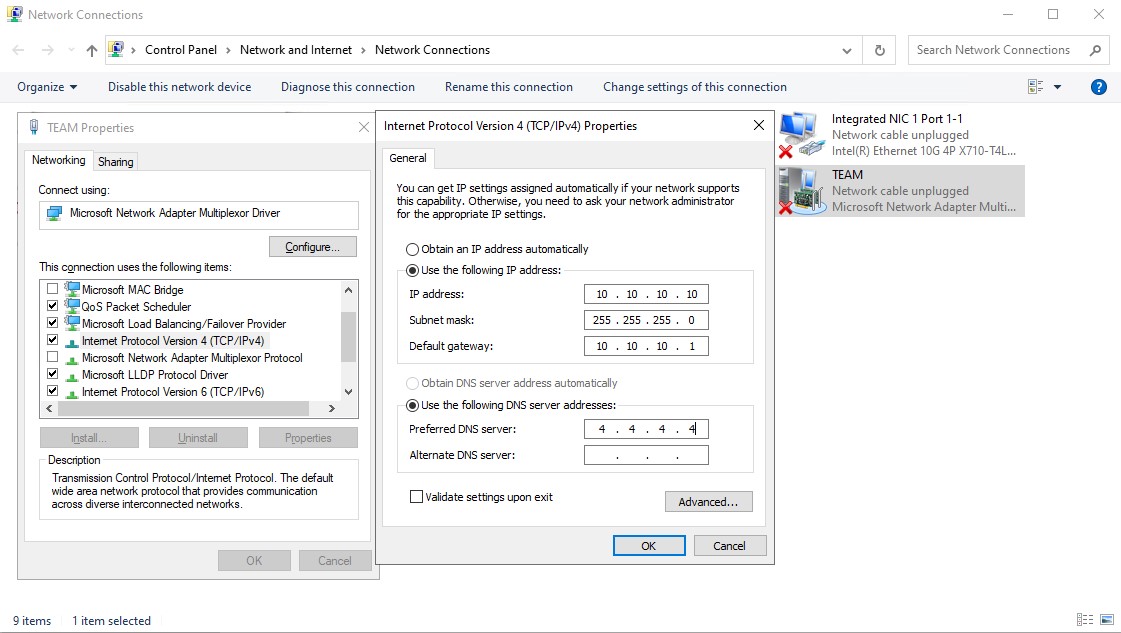Click the address bar refresh icon
Screen dimensions: 1121x633
click(878, 49)
